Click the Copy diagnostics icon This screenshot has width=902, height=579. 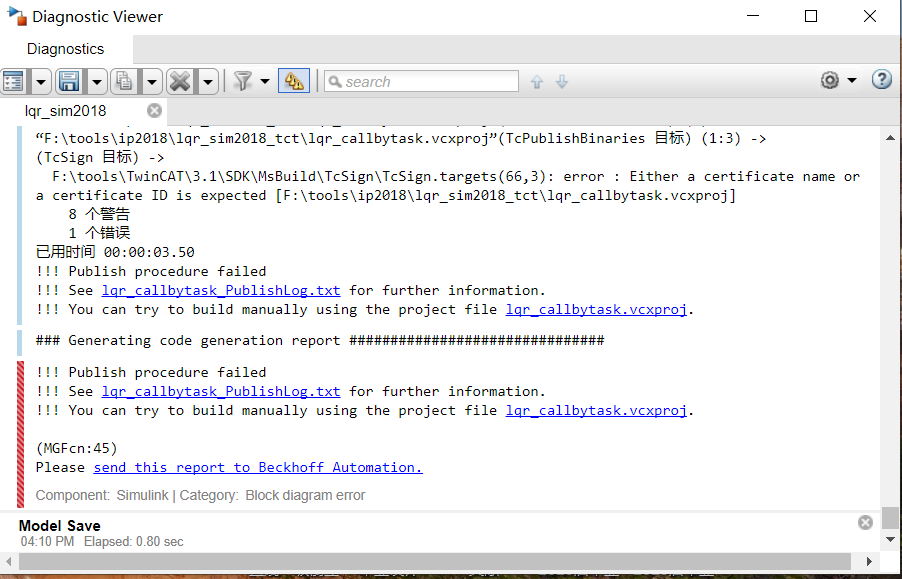click(x=124, y=81)
